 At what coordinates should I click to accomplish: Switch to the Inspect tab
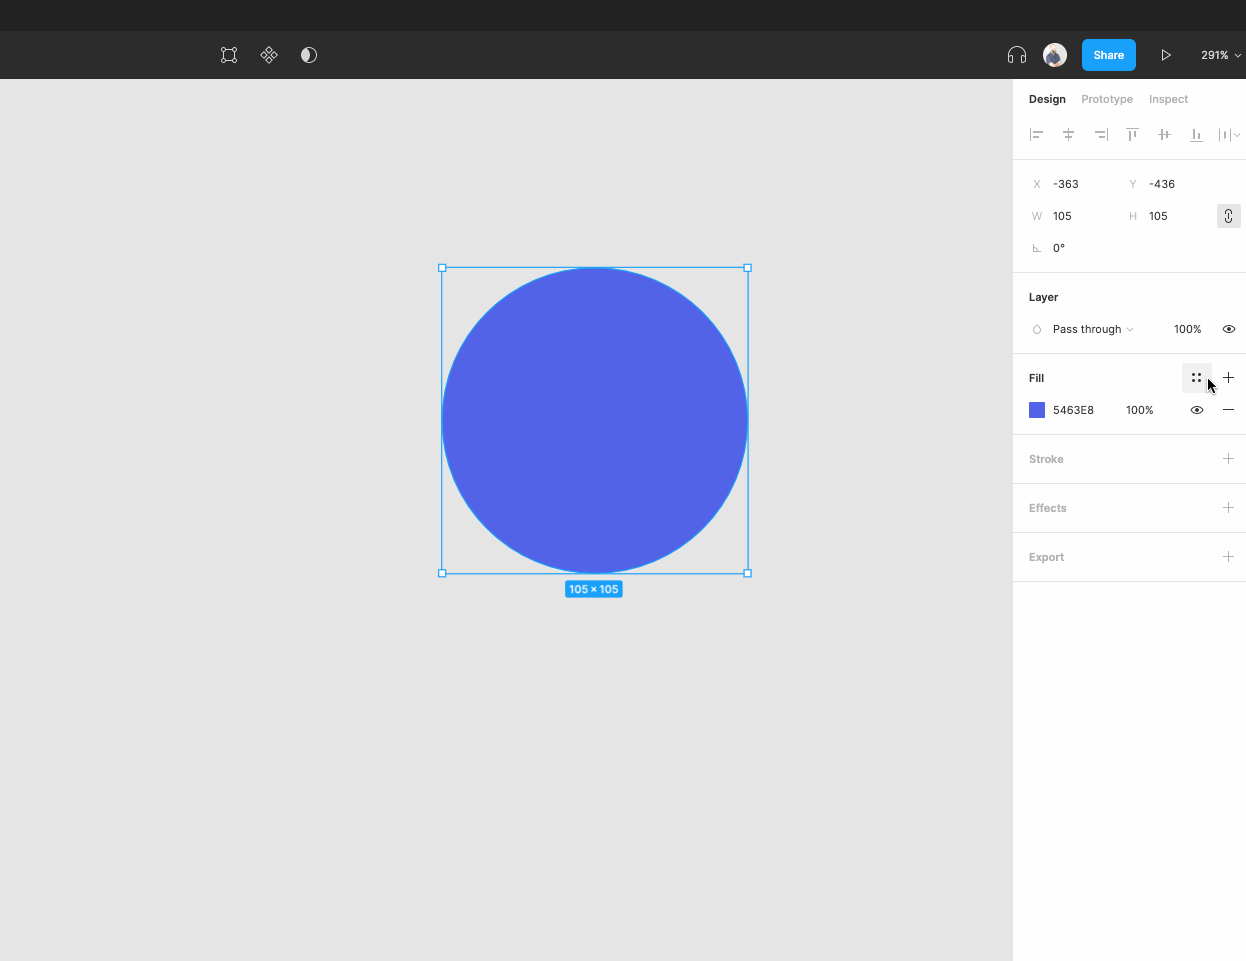[x=1168, y=99]
